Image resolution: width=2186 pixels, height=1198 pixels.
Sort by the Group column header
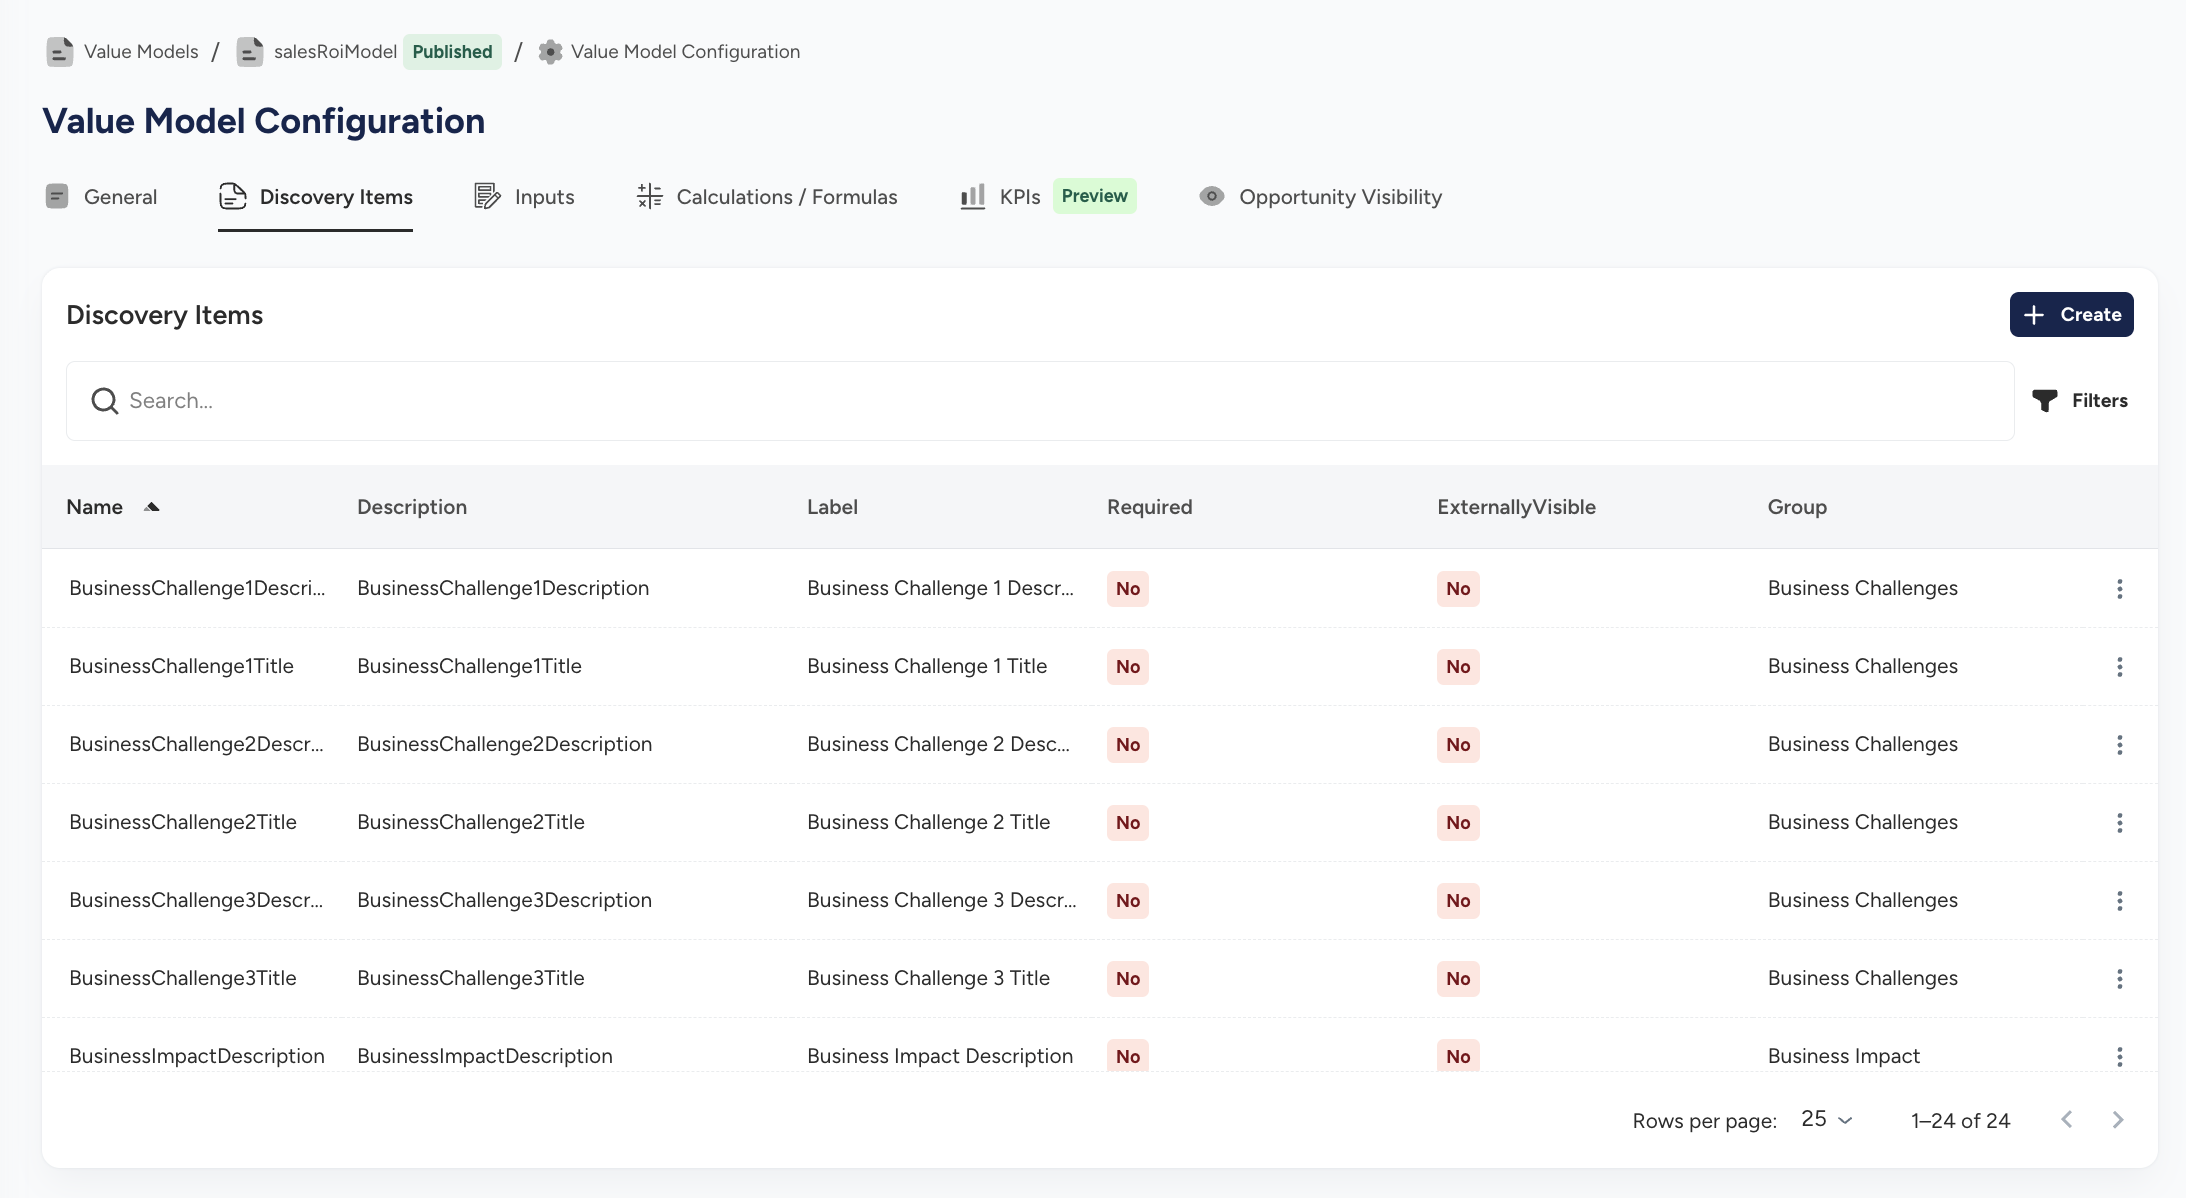click(1796, 507)
